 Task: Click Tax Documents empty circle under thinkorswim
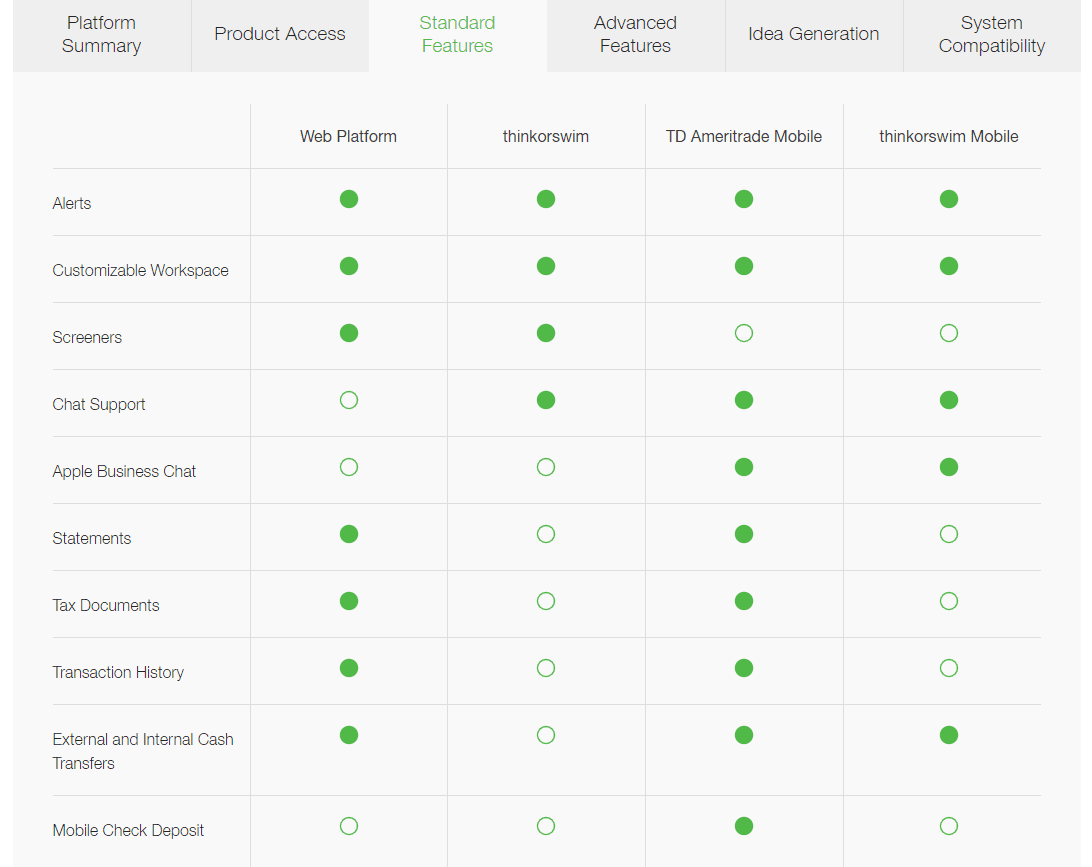coord(546,601)
